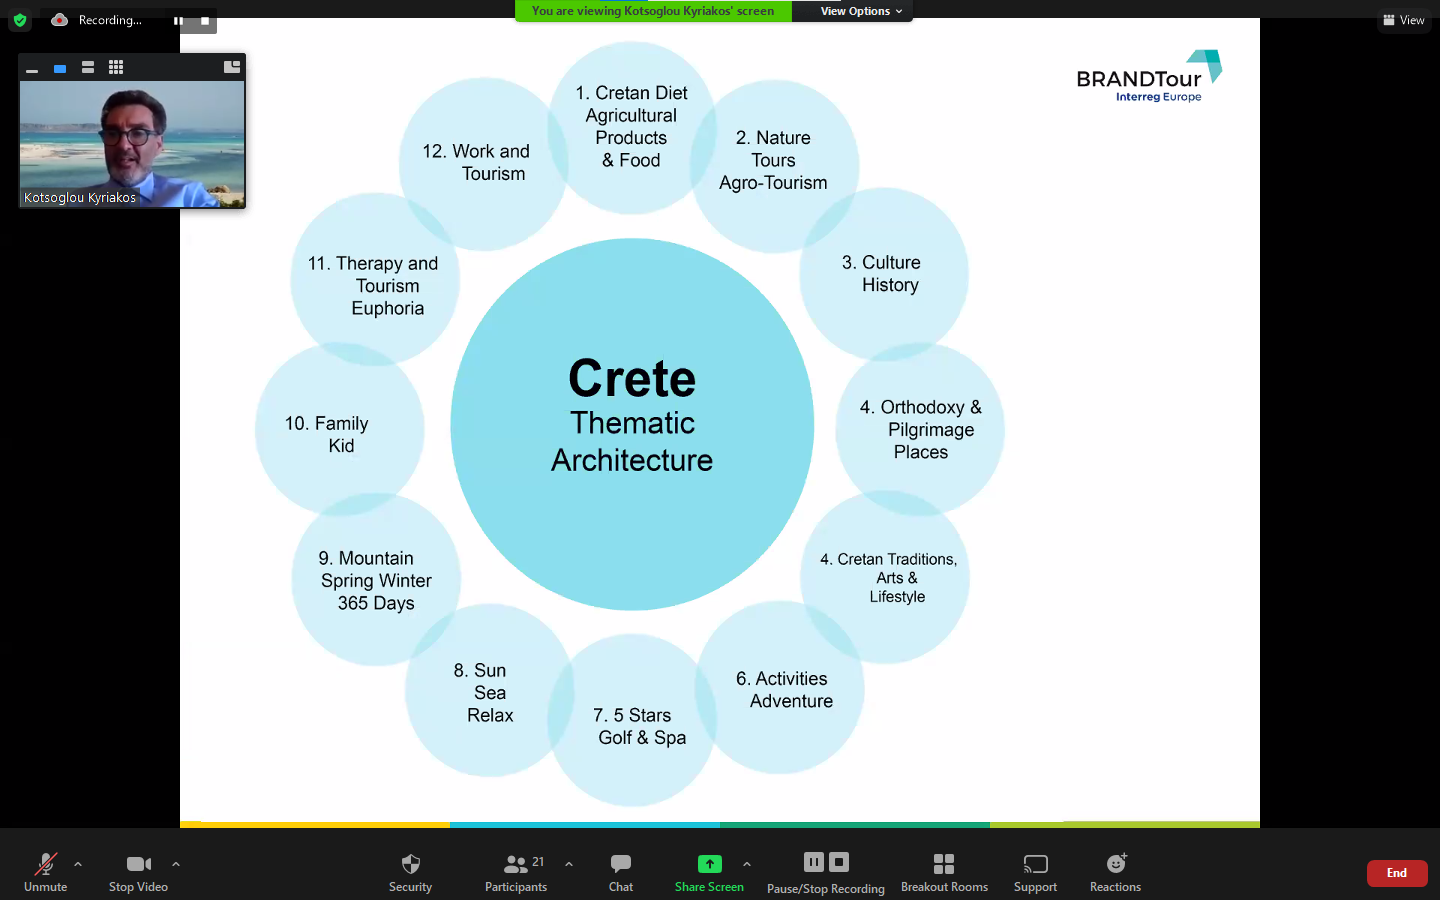The height and width of the screenshot is (900, 1440).
Task: Open the View menu at top right
Action: [1404, 20]
